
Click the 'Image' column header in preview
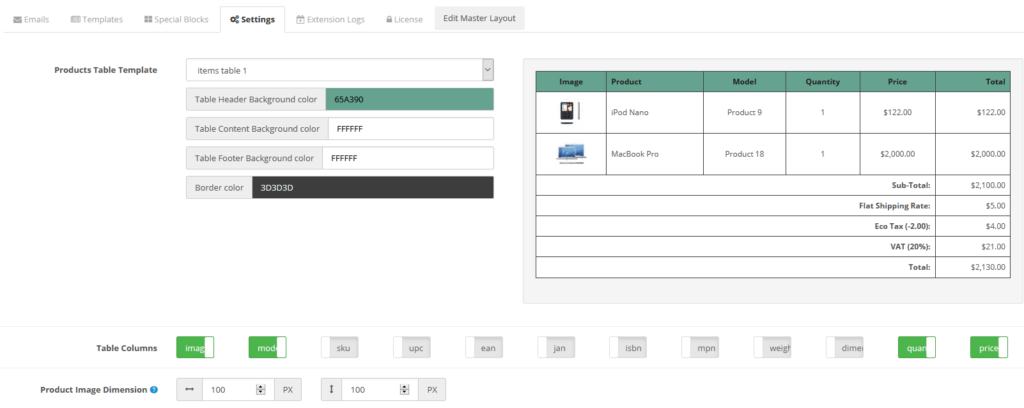[571, 82]
